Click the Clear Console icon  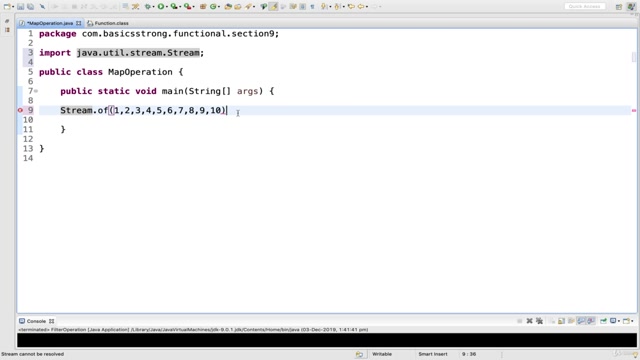point(553,321)
